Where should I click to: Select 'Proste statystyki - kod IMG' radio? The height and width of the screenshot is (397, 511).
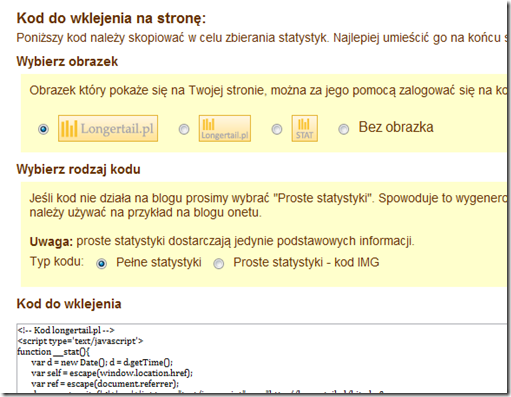[x=219, y=264]
